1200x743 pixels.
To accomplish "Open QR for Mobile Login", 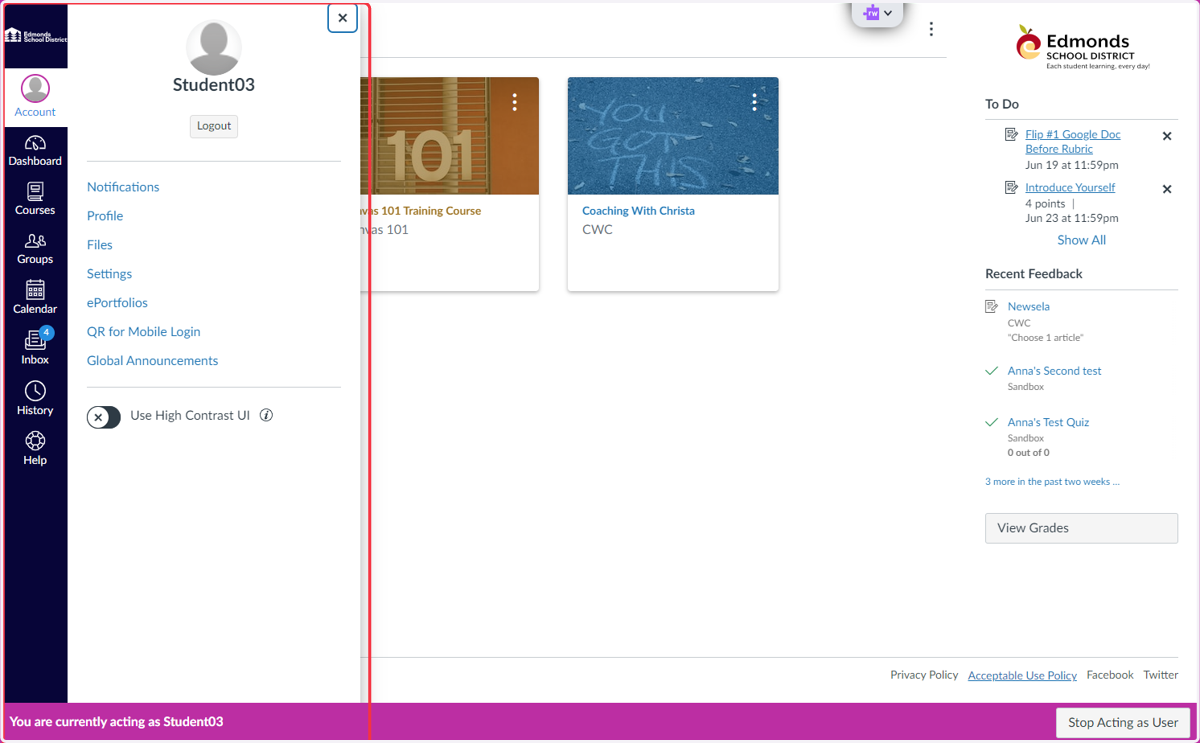I will 143,332.
